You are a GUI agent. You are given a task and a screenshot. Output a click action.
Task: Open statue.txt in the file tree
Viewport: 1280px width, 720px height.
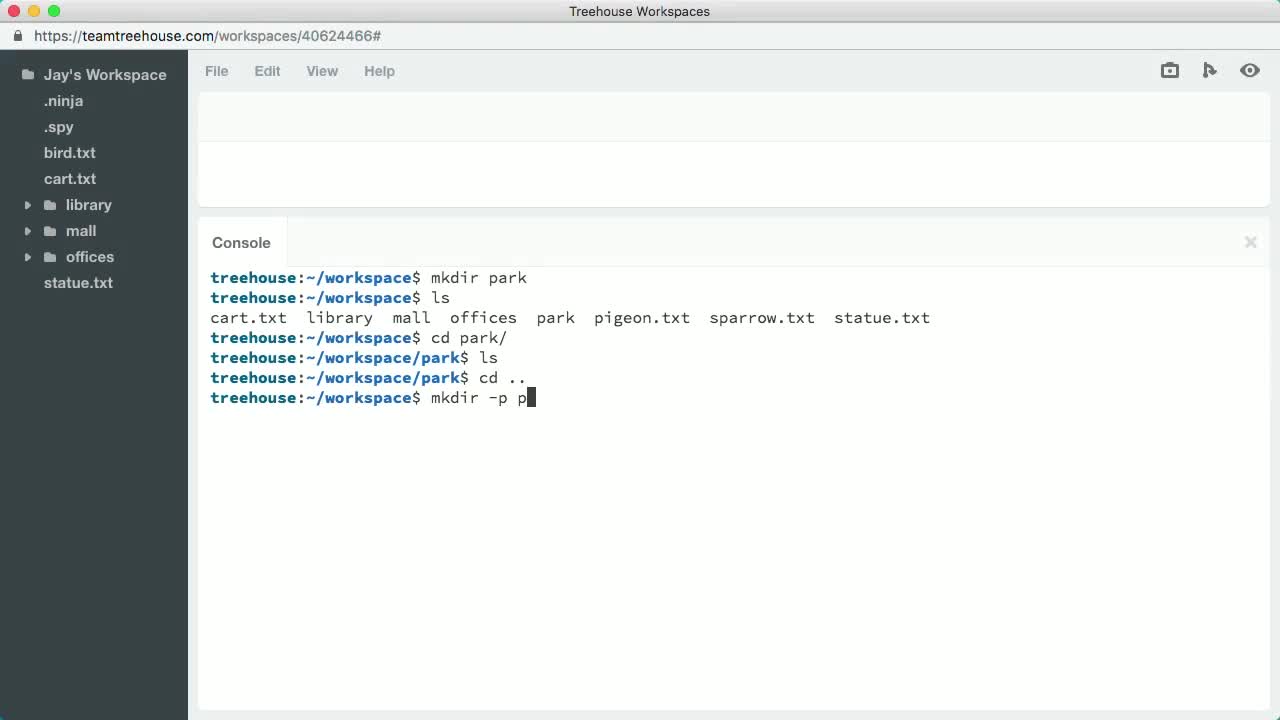78,283
